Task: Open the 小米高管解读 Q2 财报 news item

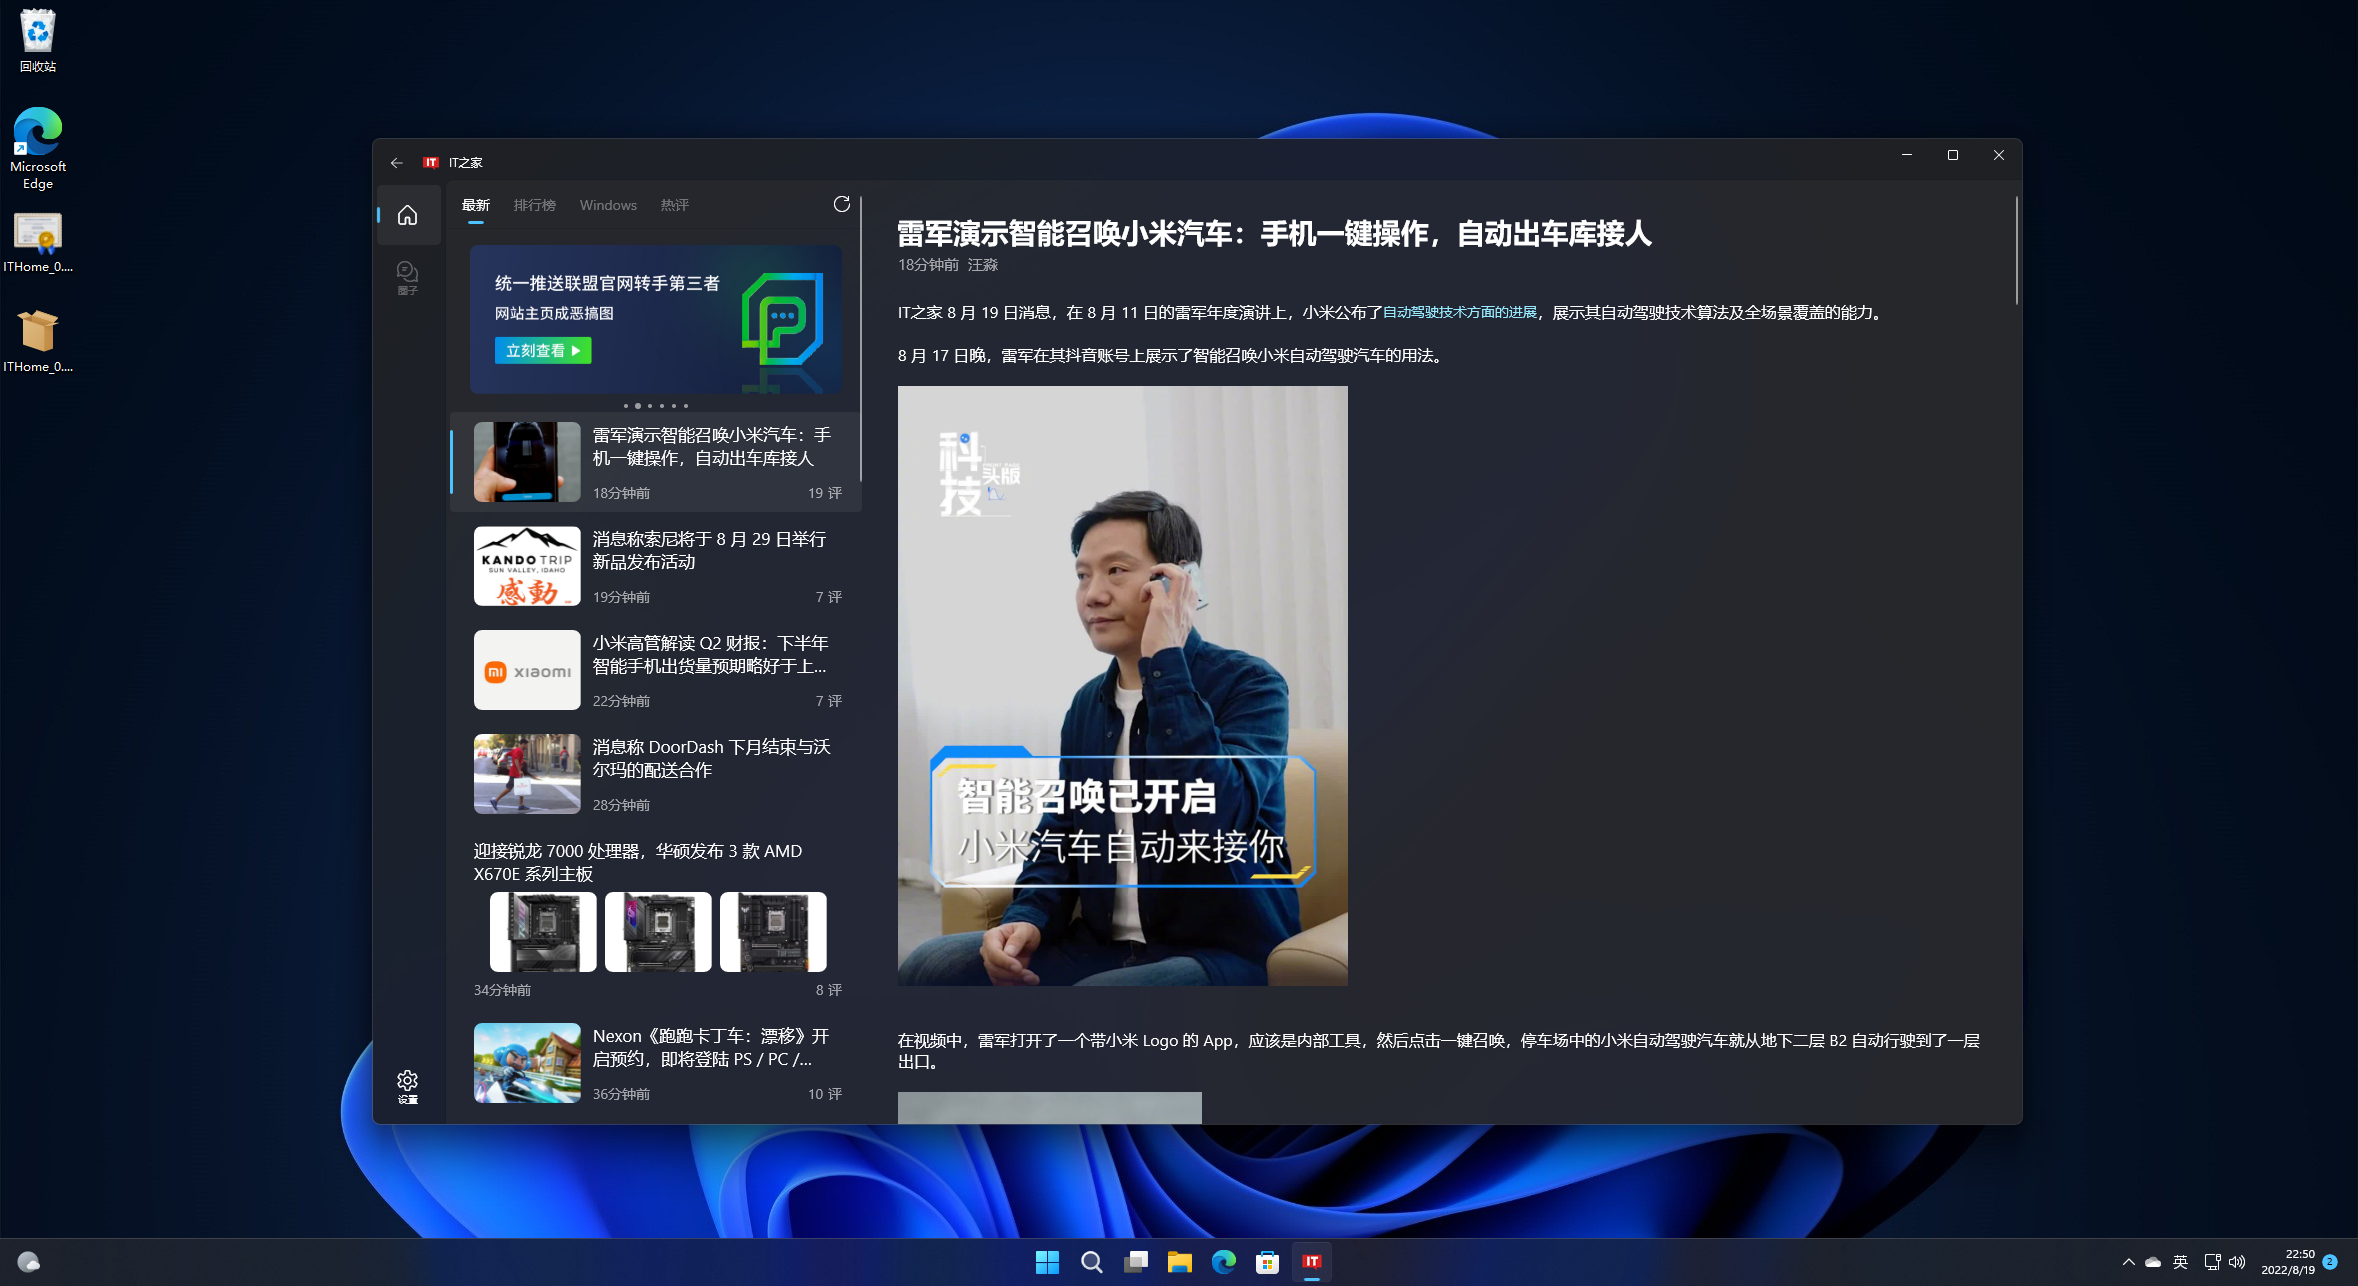Action: tap(656, 670)
